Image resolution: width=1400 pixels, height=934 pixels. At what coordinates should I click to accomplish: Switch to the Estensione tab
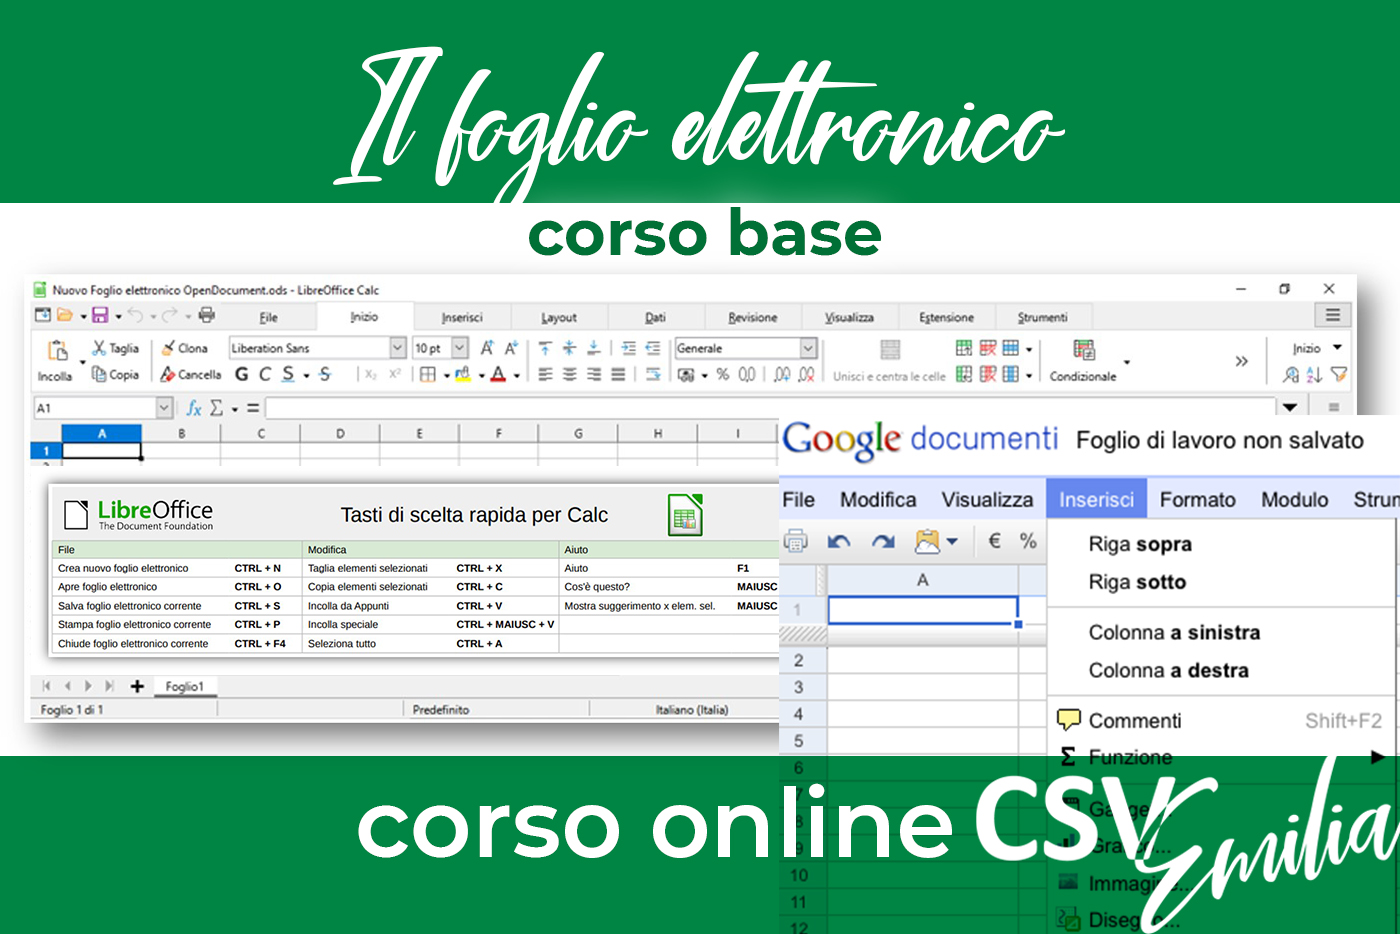tap(946, 317)
